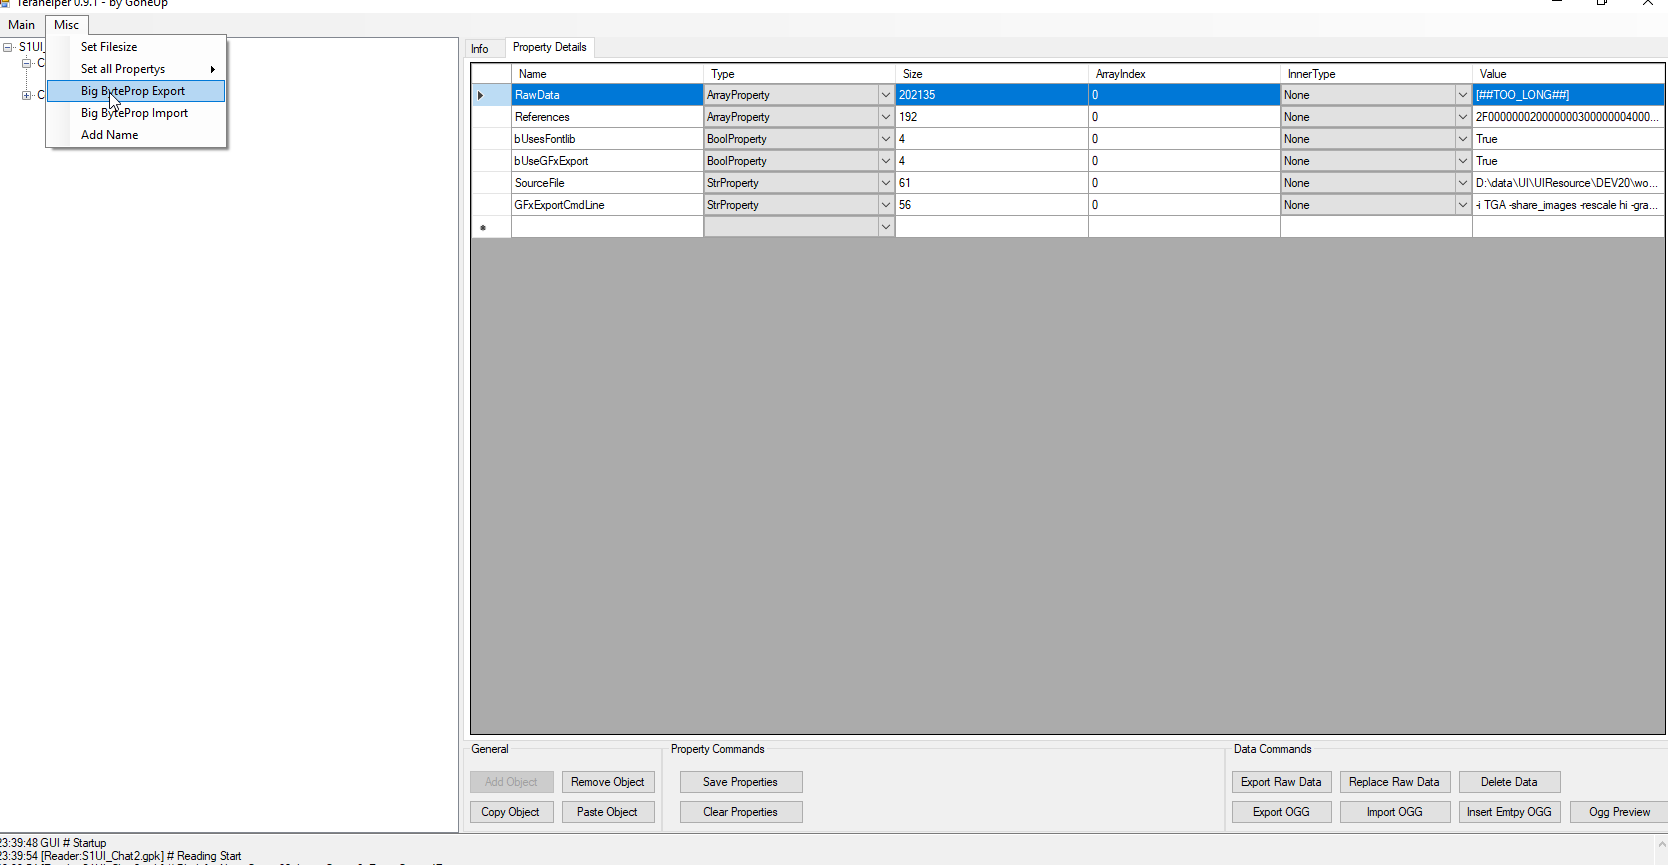
Task: Click the size cell showing 192
Action: coord(992,117)
